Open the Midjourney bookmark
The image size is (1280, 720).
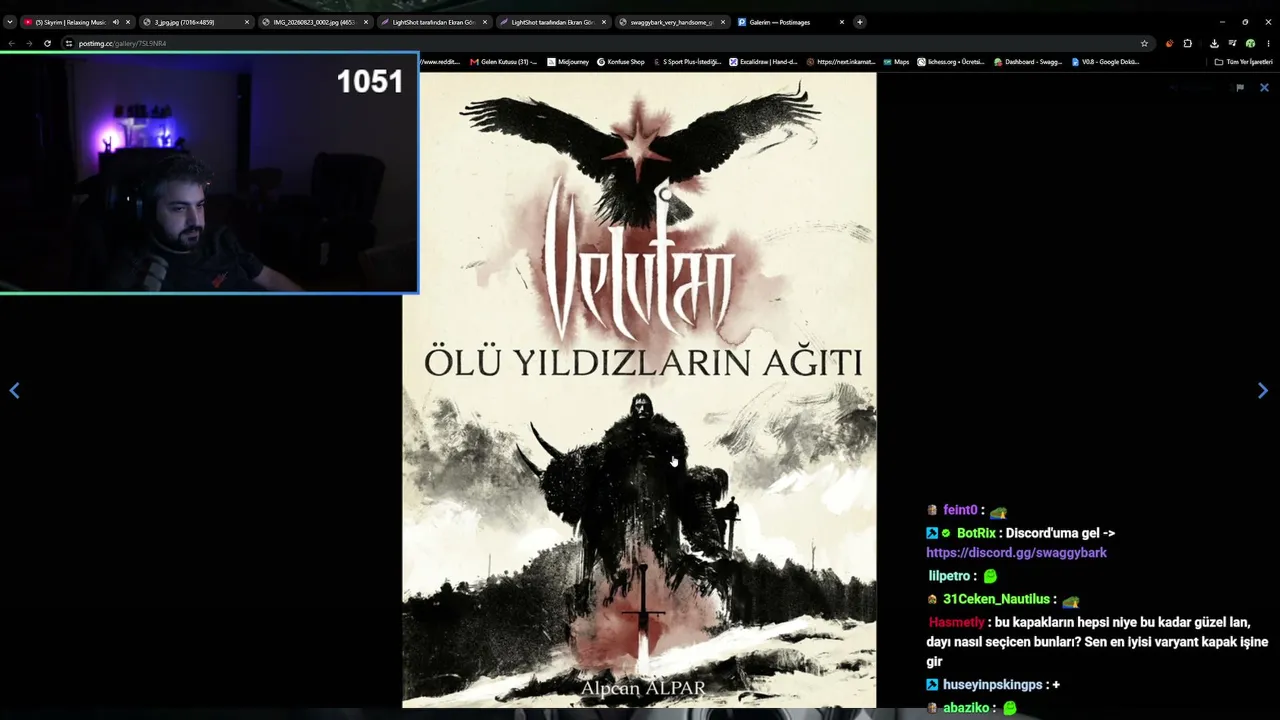pyautogui.click(x=567, y=62)
